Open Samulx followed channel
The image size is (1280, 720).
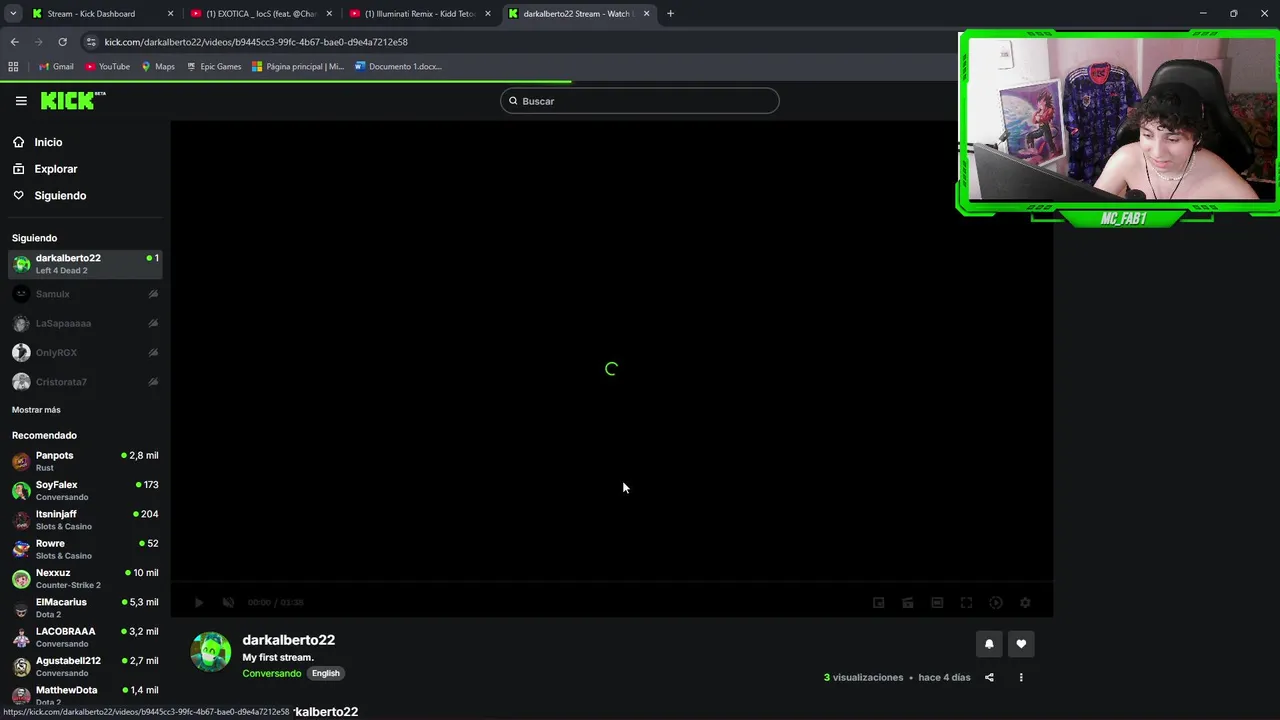click(x=85, y=294)
